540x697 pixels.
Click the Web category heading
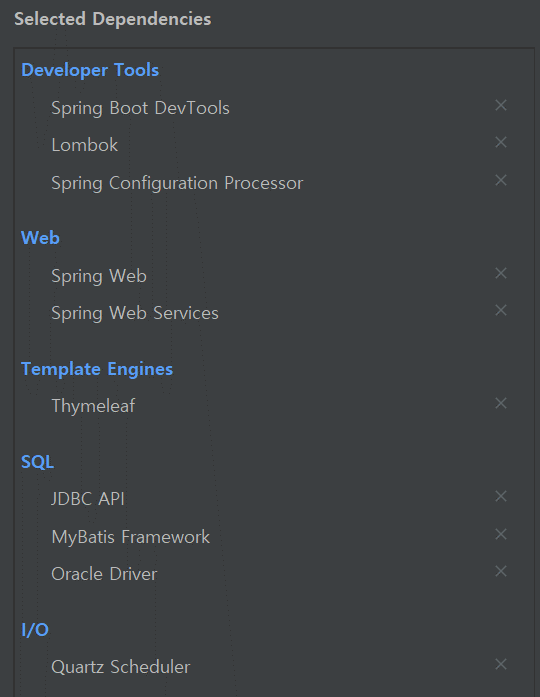tap(40, 238)
